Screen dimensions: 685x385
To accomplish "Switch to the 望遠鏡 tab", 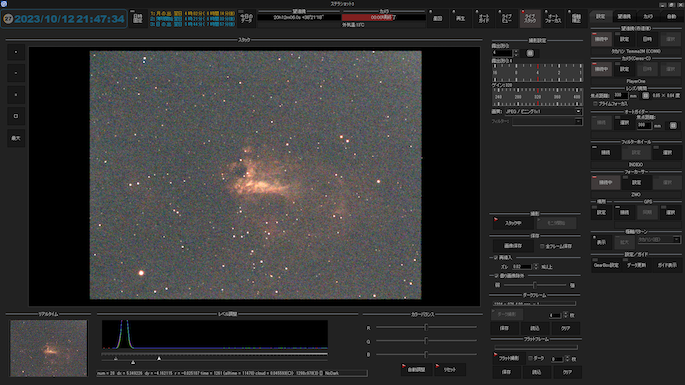I will coord(624,16).
